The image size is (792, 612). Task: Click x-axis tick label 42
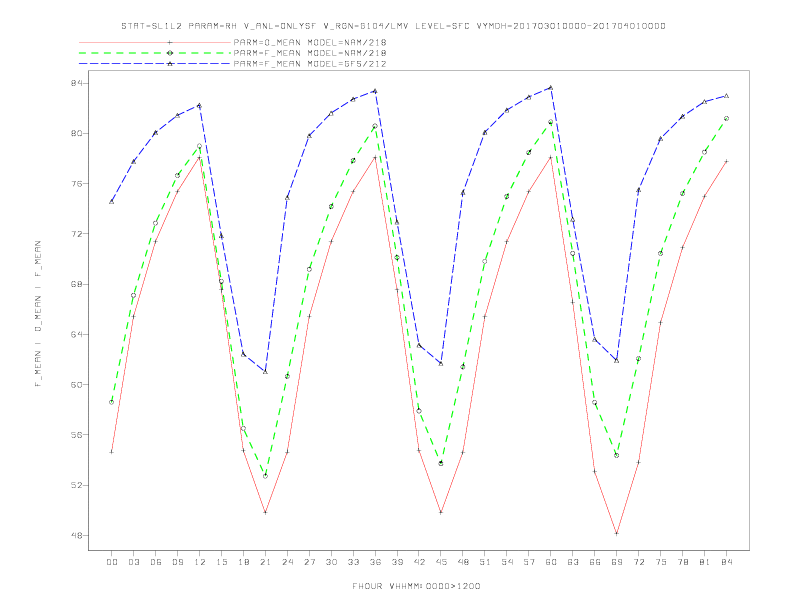[419, 562]
